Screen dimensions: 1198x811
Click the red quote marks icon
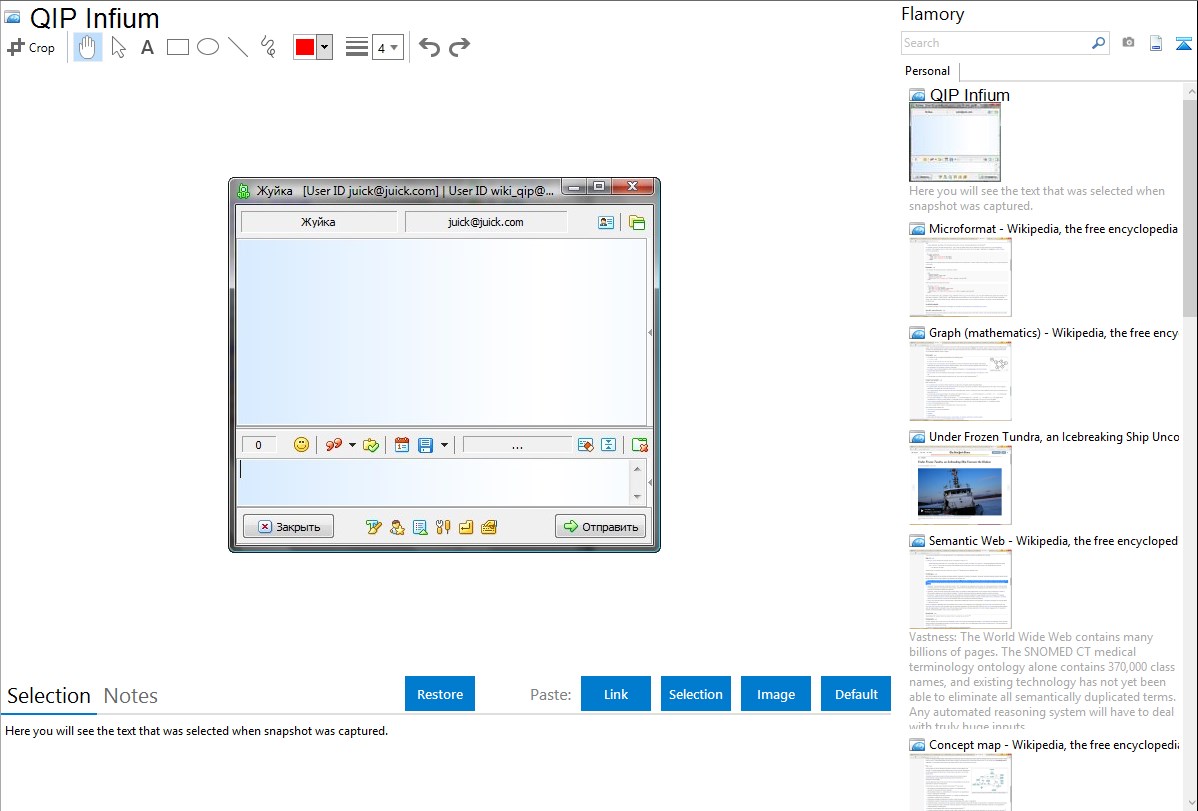(334, 445)
